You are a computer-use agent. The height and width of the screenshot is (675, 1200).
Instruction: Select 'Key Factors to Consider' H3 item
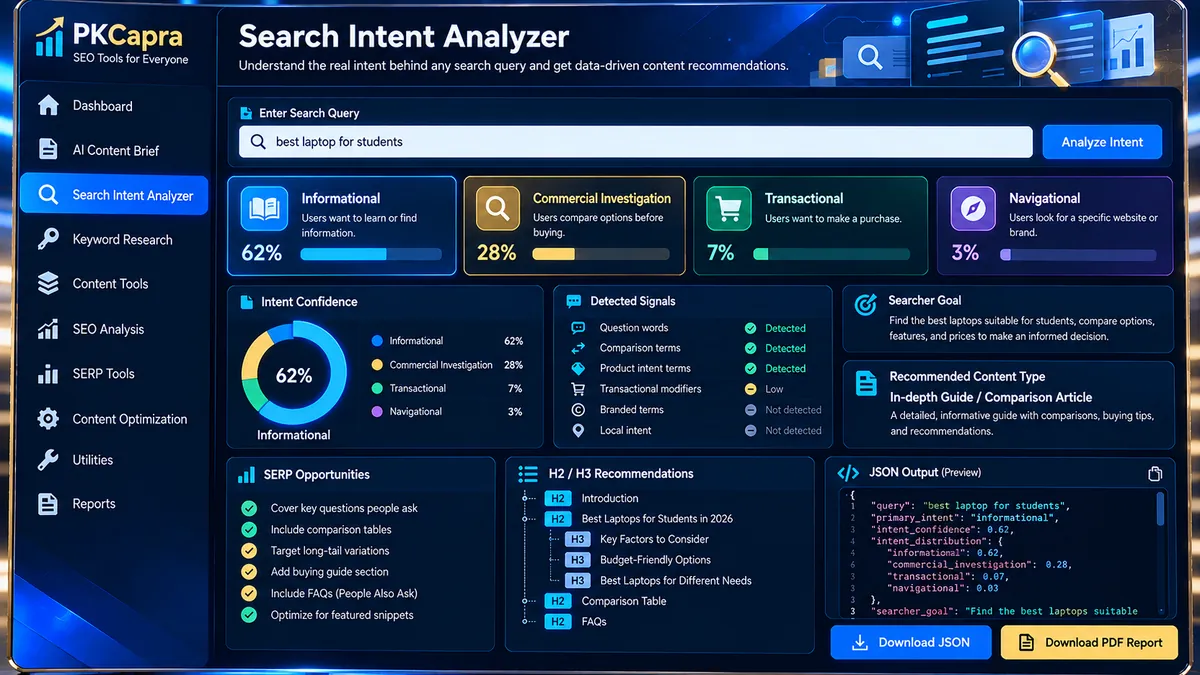click(654, 539)
